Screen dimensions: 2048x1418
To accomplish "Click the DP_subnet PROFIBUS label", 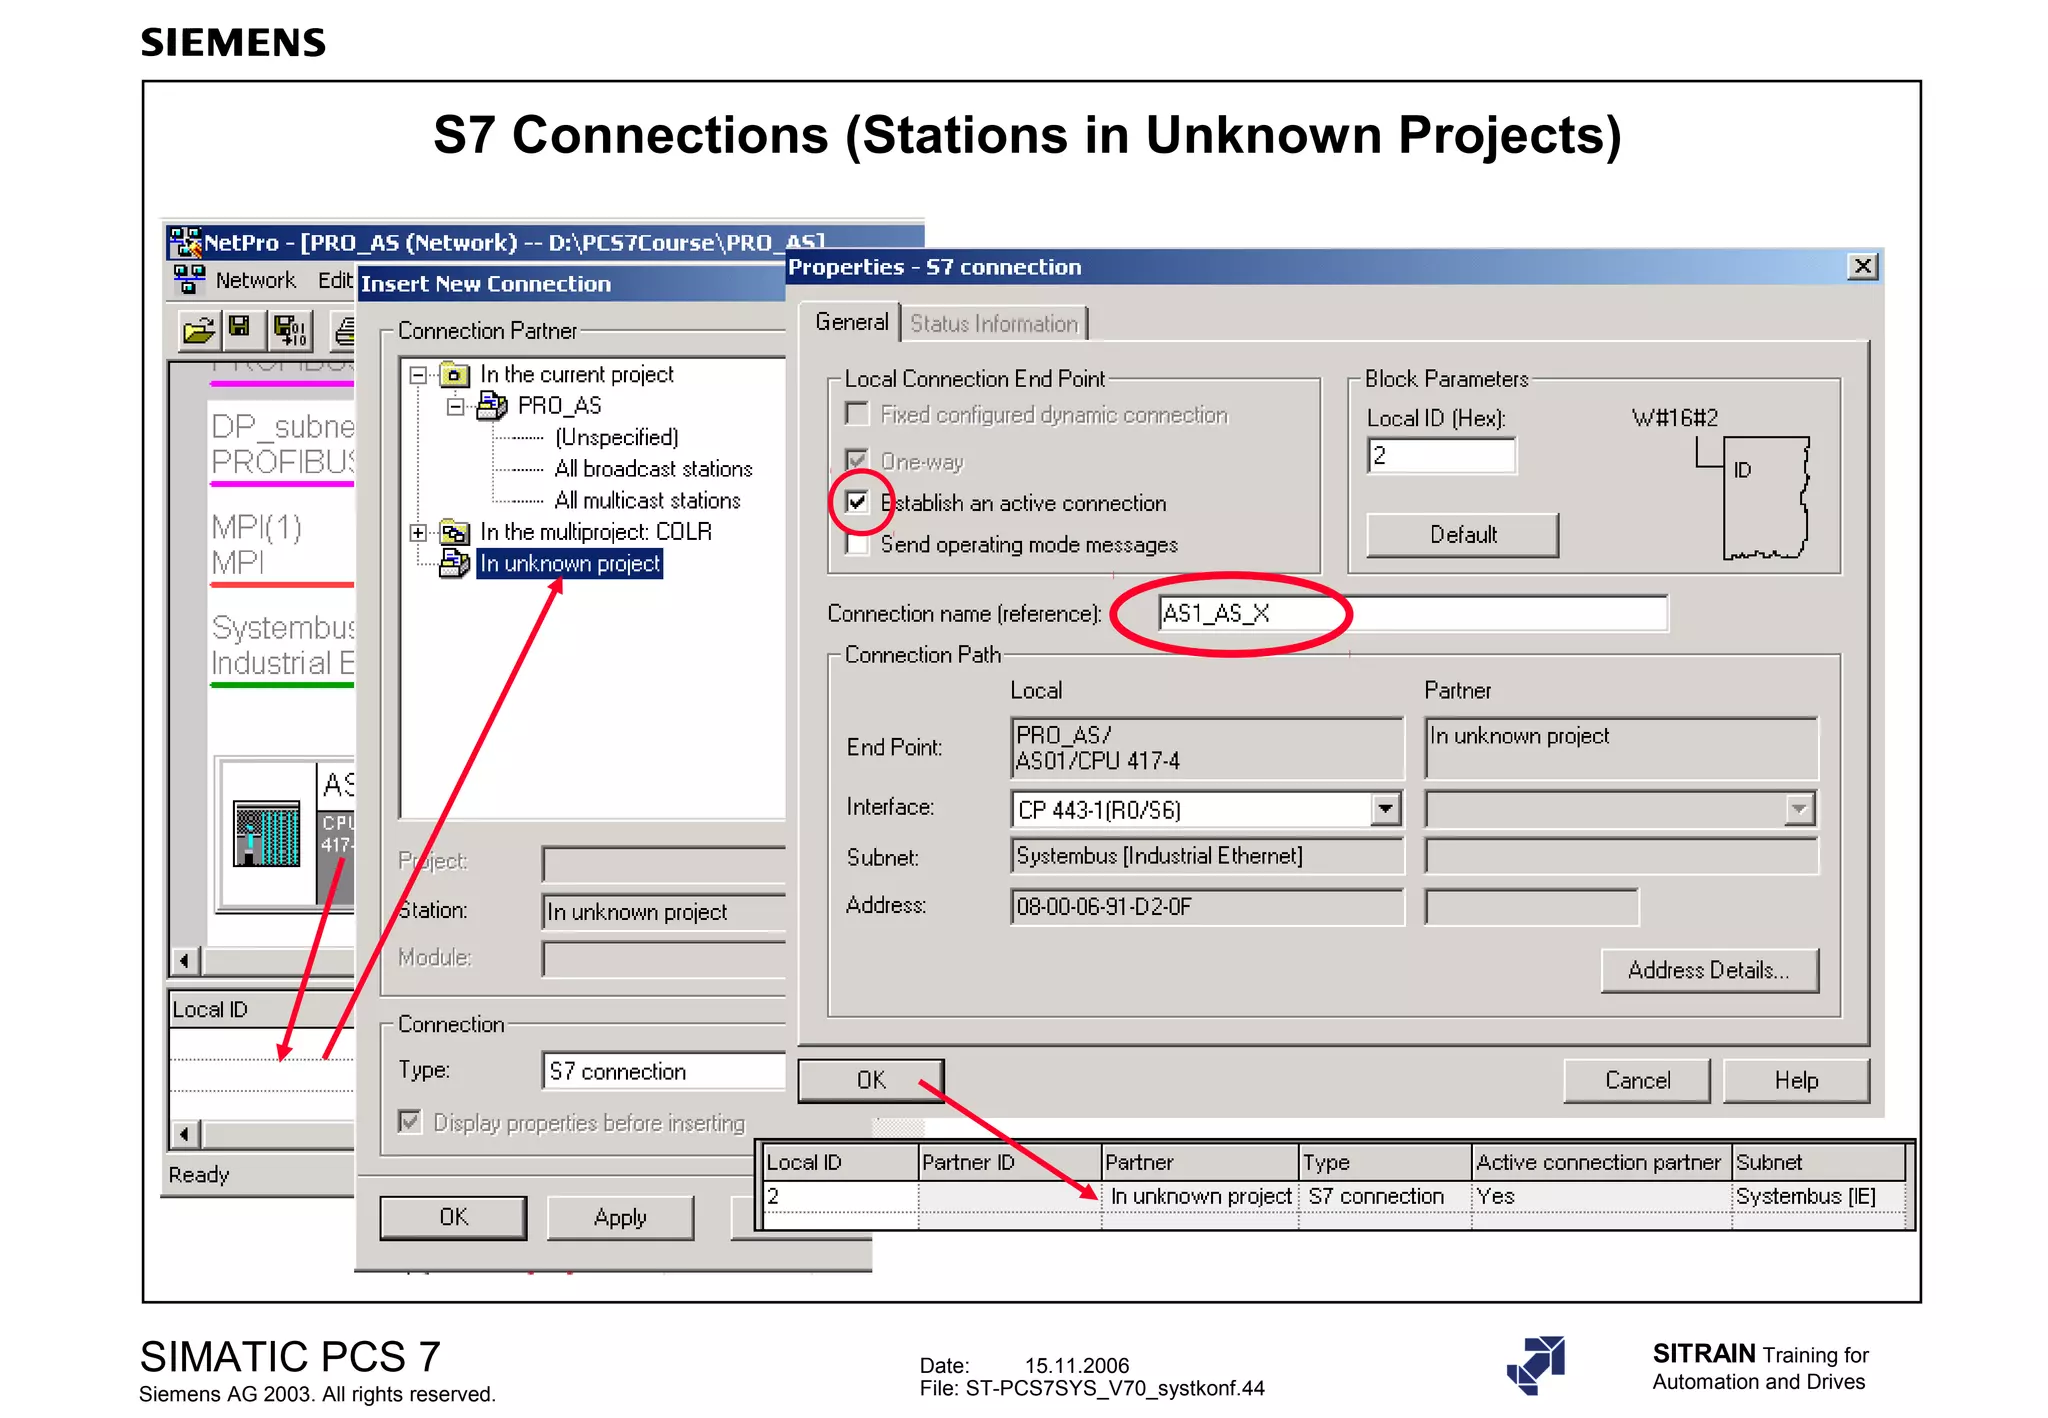I will (x=283, y=444).
